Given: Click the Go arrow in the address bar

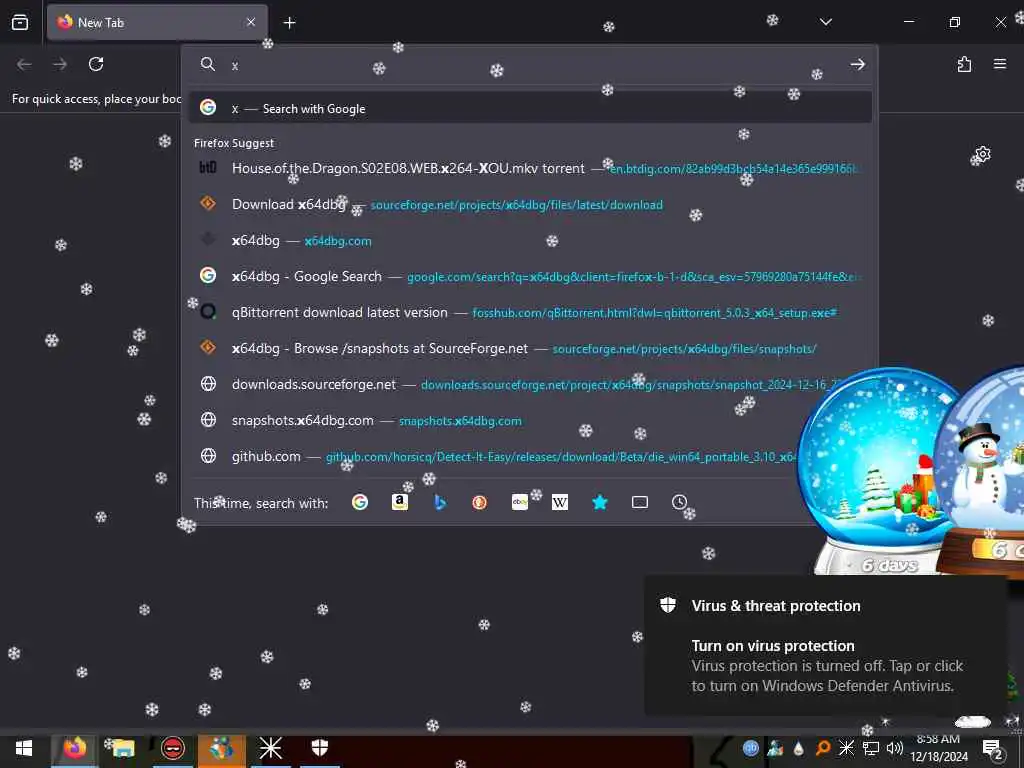Looking at the screenshot, I should 857,64.
